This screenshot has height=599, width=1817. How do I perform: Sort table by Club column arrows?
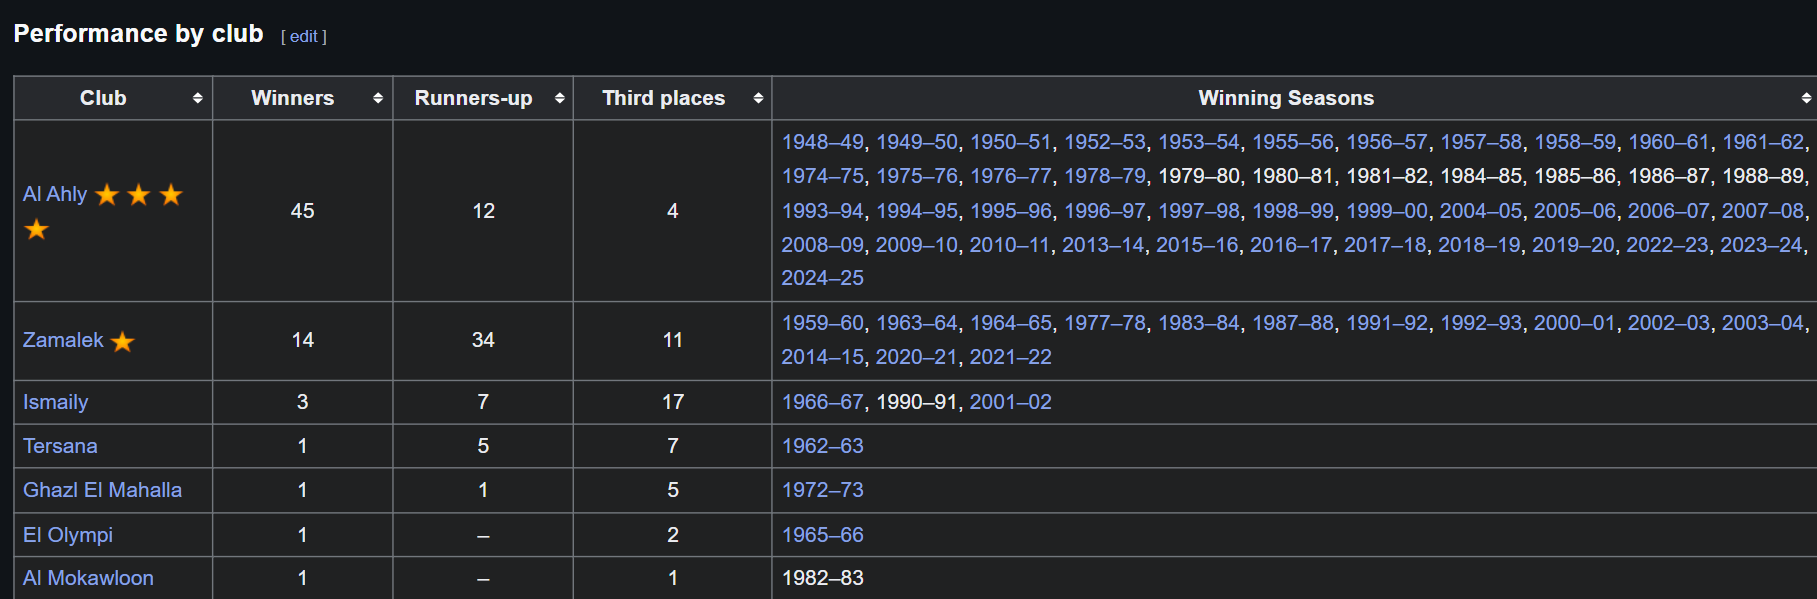[x=197, y=98]
